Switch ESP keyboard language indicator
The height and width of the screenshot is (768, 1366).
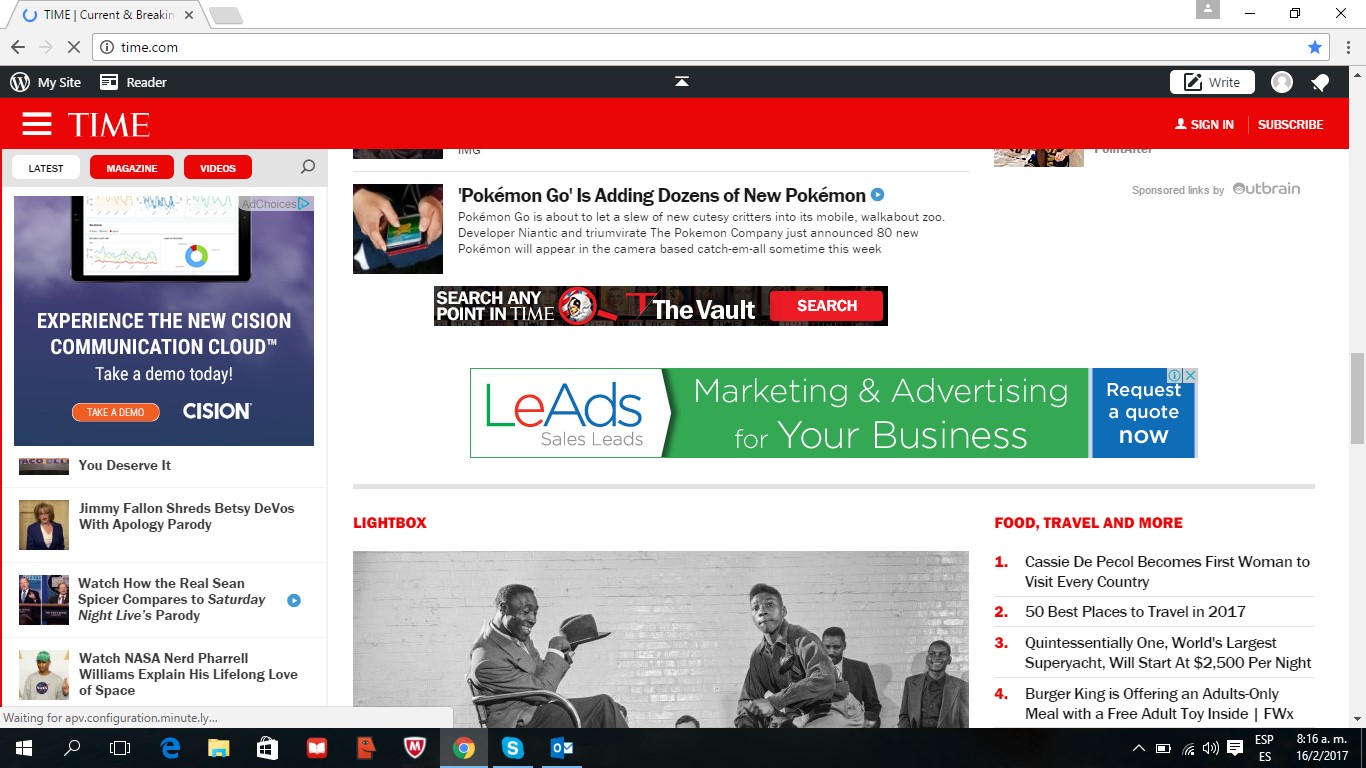(x=1264, y=748)
